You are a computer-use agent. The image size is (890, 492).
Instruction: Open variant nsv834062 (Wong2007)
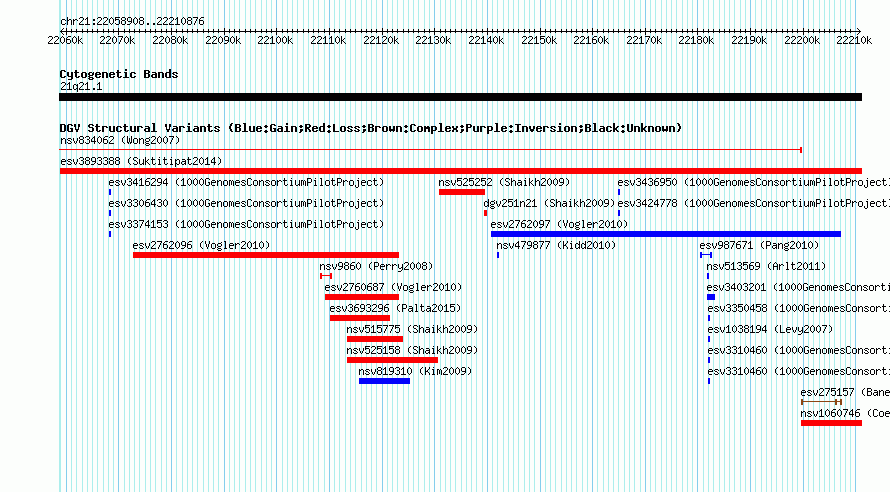click(120, 140)
